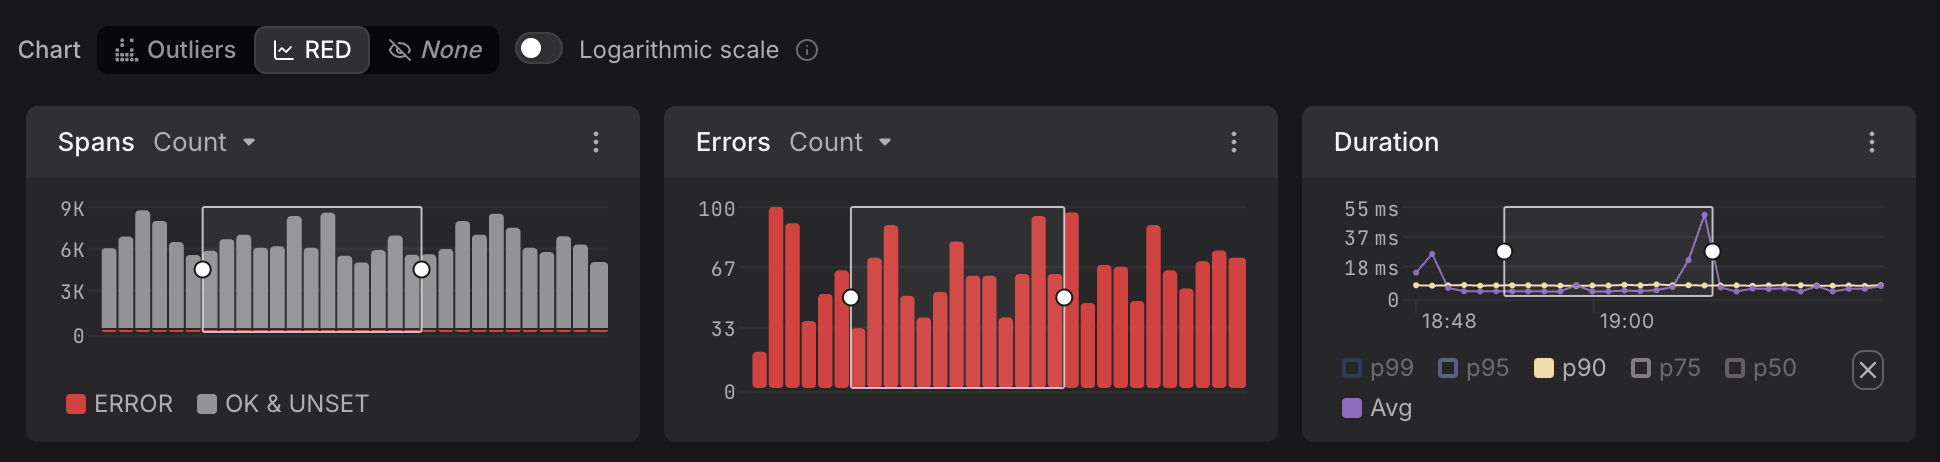Check the p95 legend checkbox
Screen dimensions: 1940x462
1448,368
